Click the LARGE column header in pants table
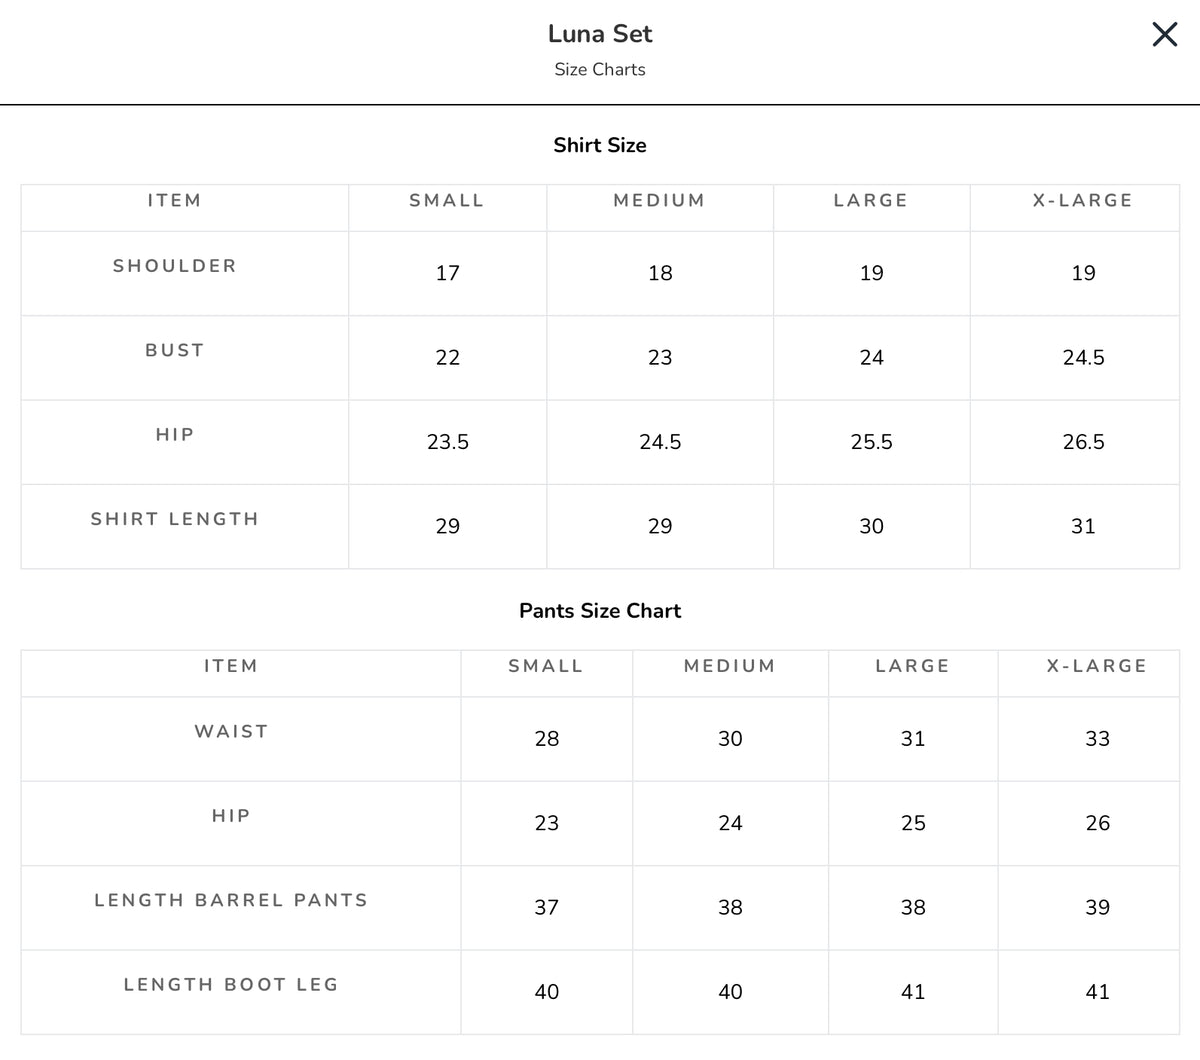This screenshot has width=1200, height=1060. pos(913,666)
